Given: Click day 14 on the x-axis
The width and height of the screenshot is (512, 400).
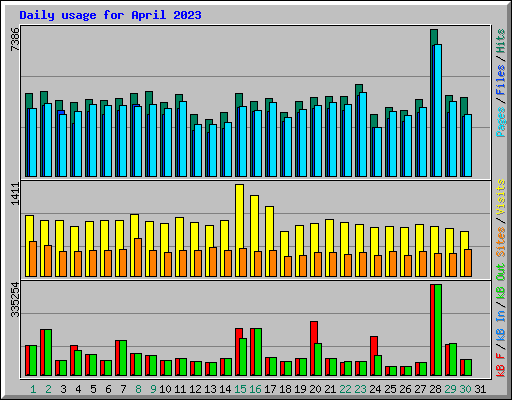Looking at the screenshot, I should click(225, 389).
